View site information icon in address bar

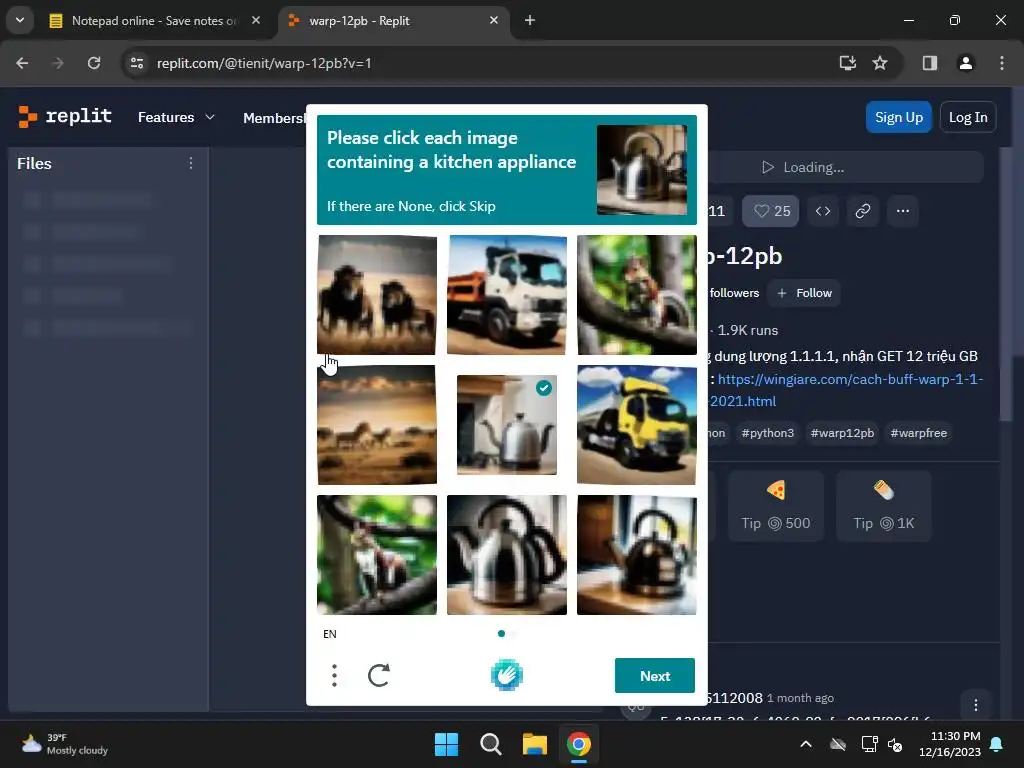coord(136,63)
